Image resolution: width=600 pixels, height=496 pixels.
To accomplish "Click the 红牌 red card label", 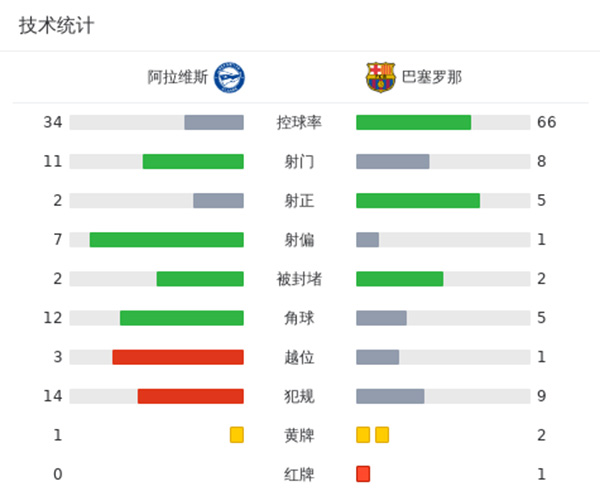I will click(x=300, y=474).
